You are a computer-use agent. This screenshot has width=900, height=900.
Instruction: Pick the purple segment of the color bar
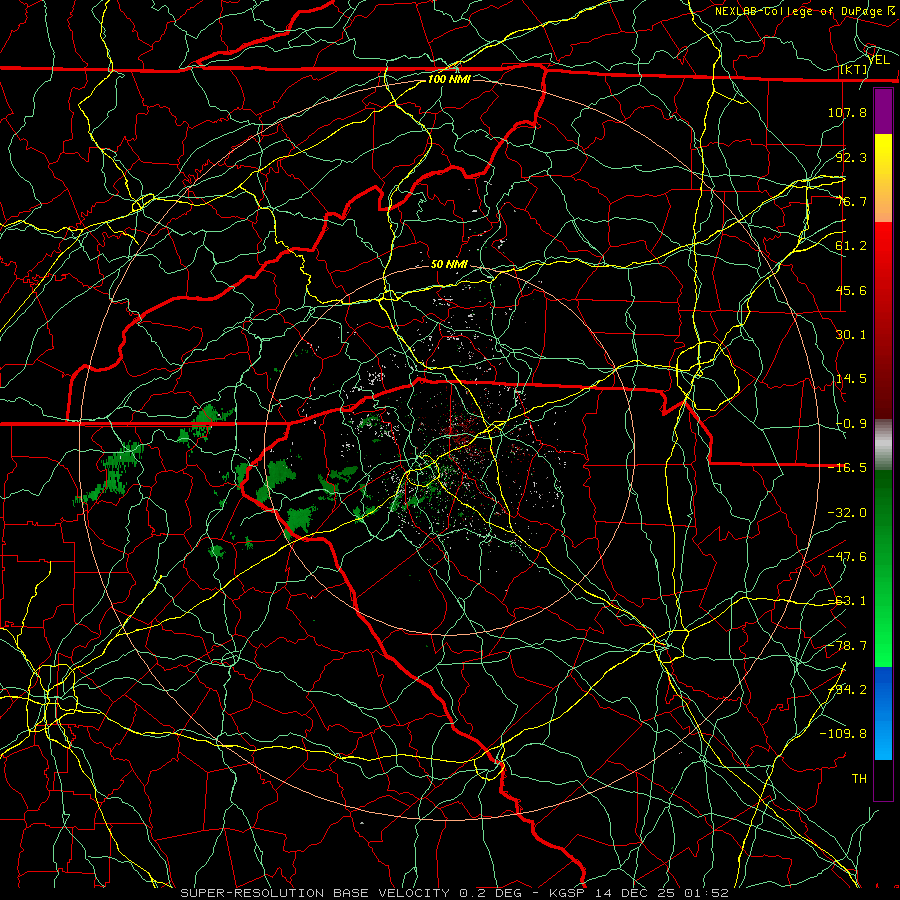click(883, 112)
